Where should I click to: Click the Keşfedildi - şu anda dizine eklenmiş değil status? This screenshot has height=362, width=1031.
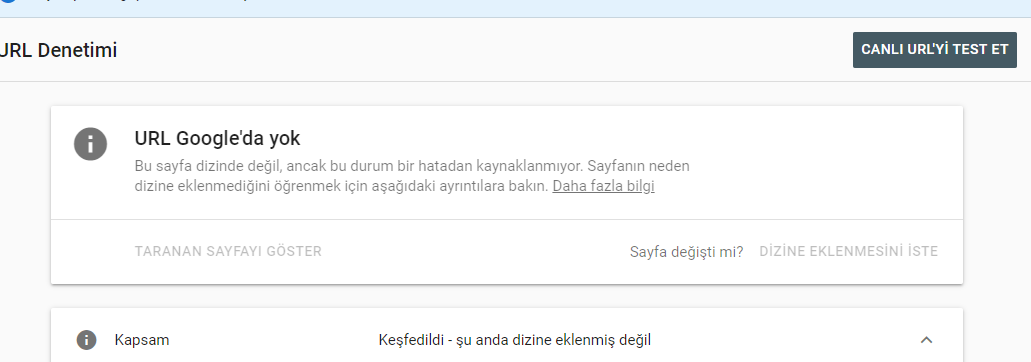[515, 340]
